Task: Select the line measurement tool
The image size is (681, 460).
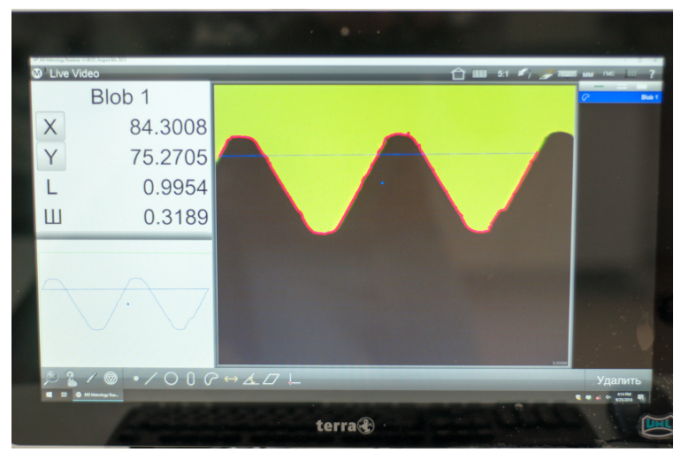Action: 152,379
